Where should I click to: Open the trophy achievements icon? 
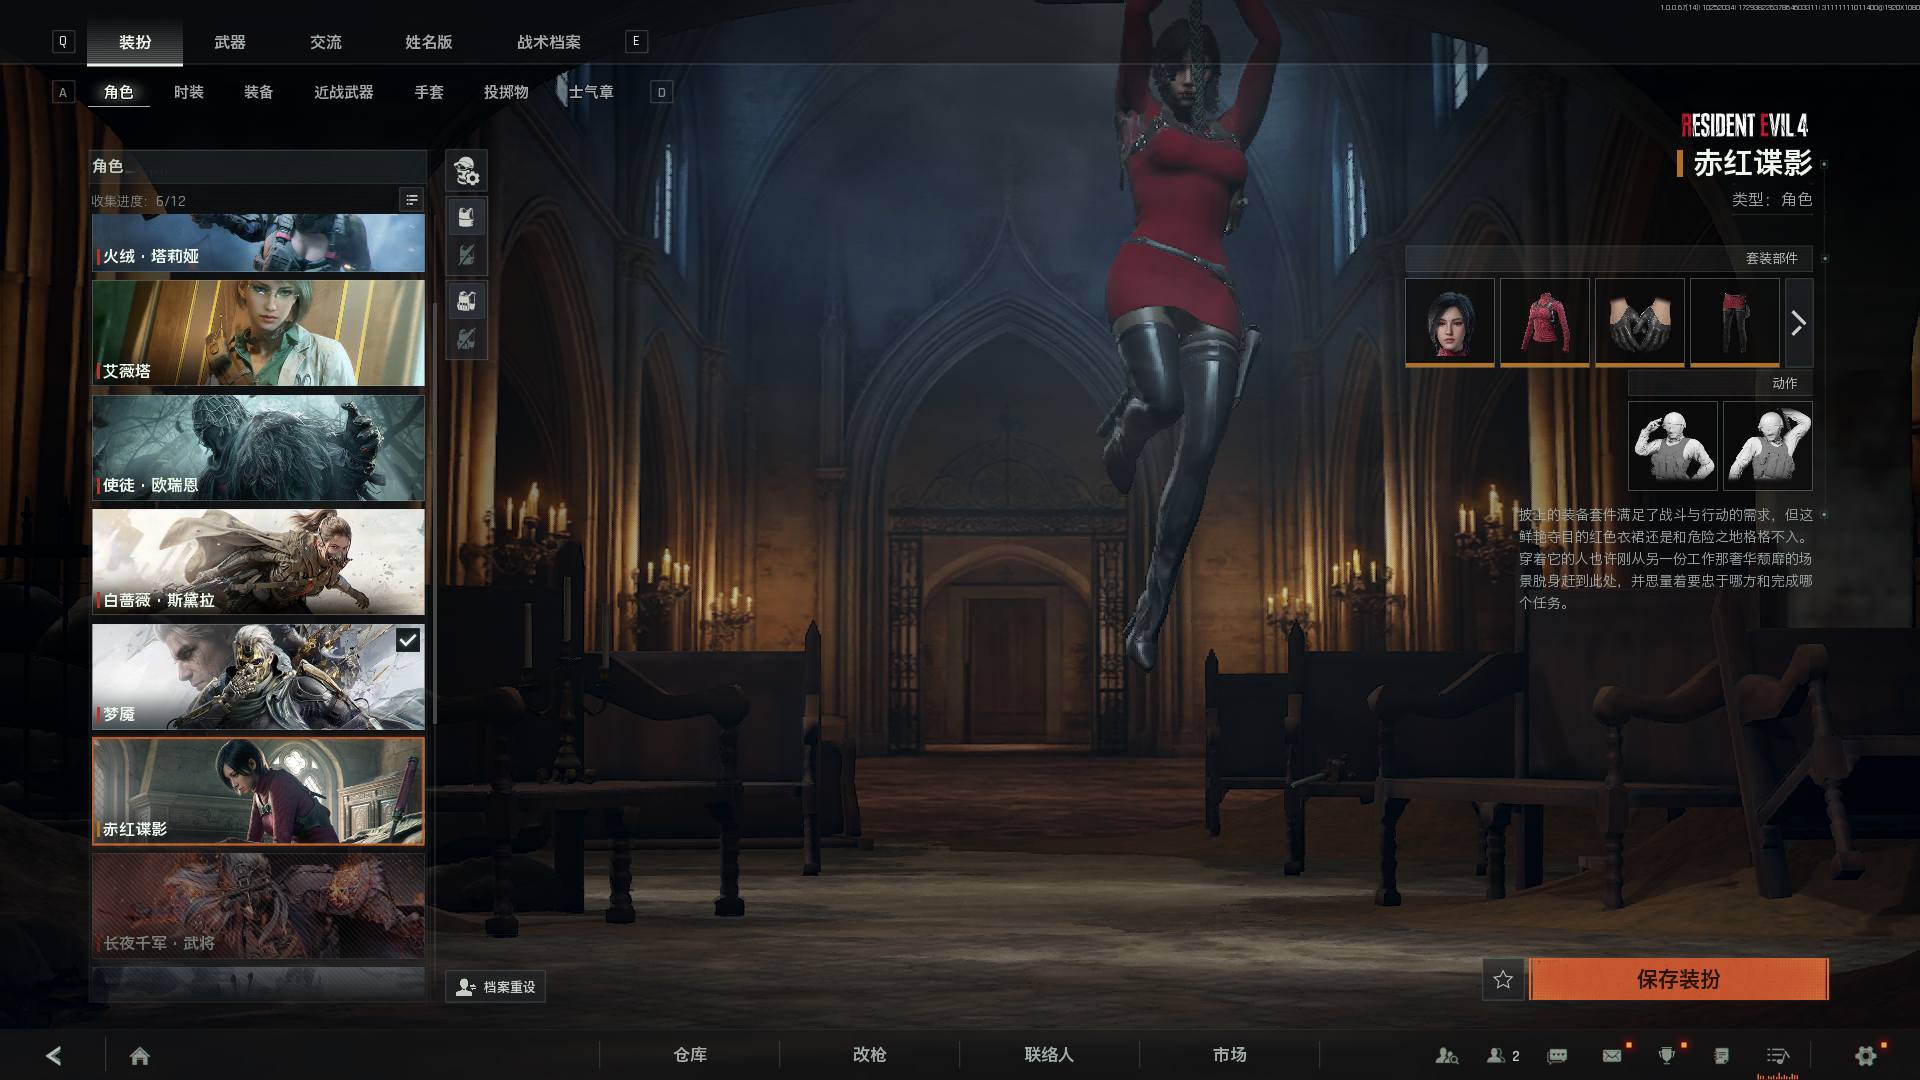1667,1055
